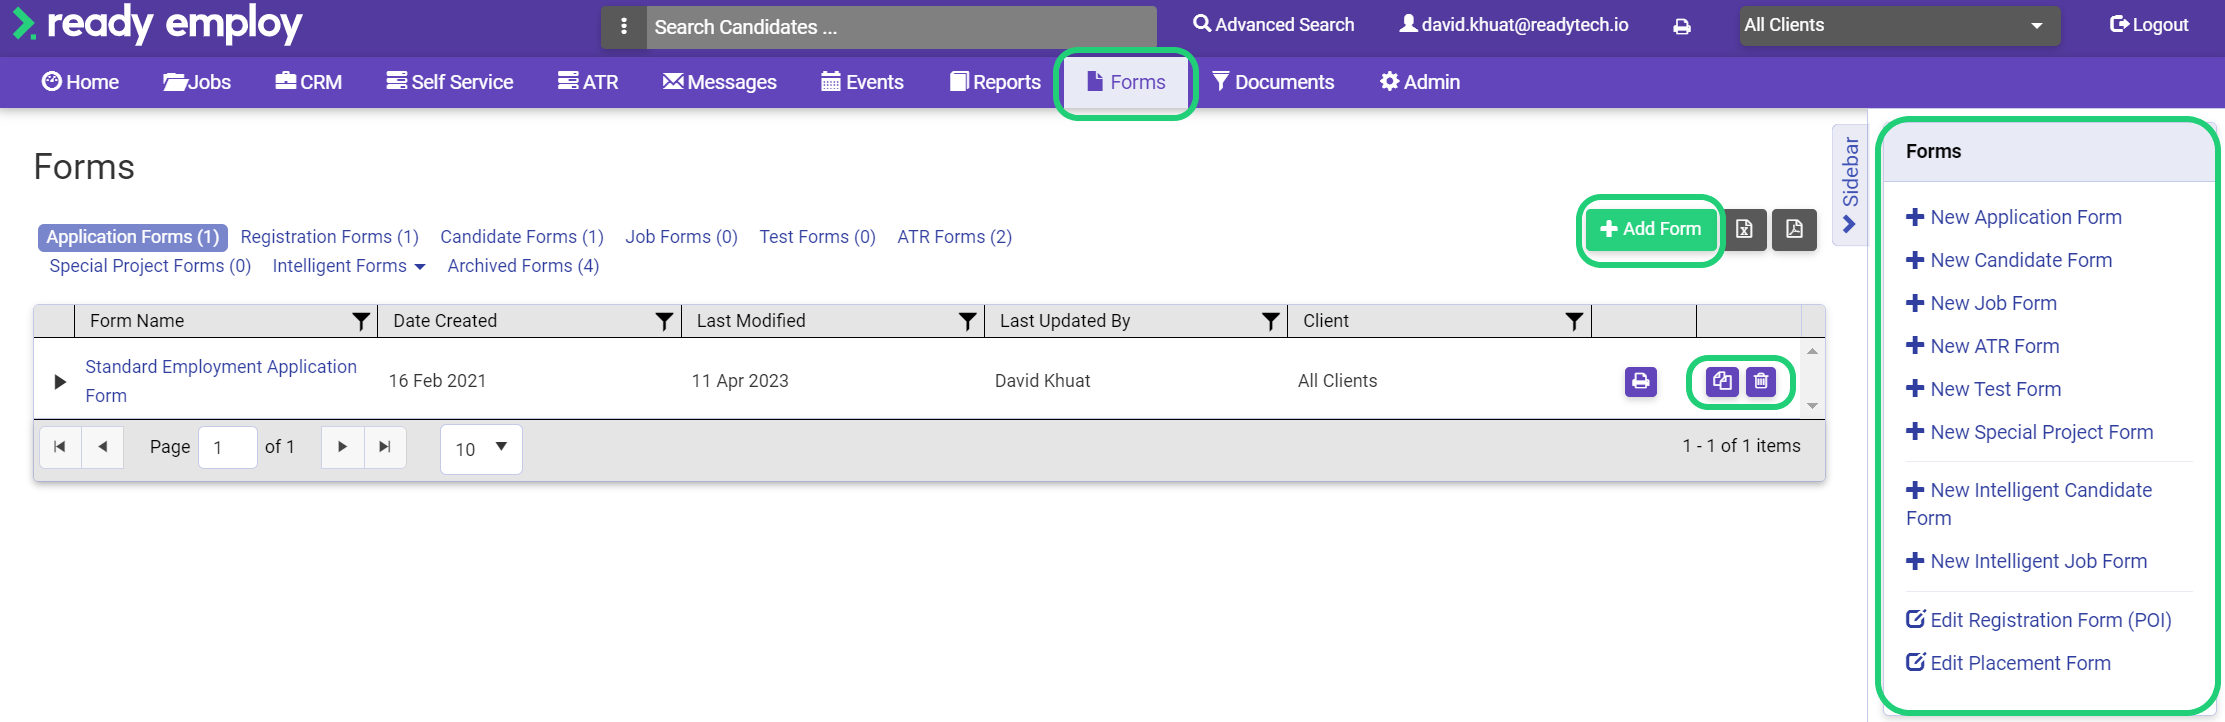Open the Form Name column filter
The image size is (2225, 722).
point(361,321)
